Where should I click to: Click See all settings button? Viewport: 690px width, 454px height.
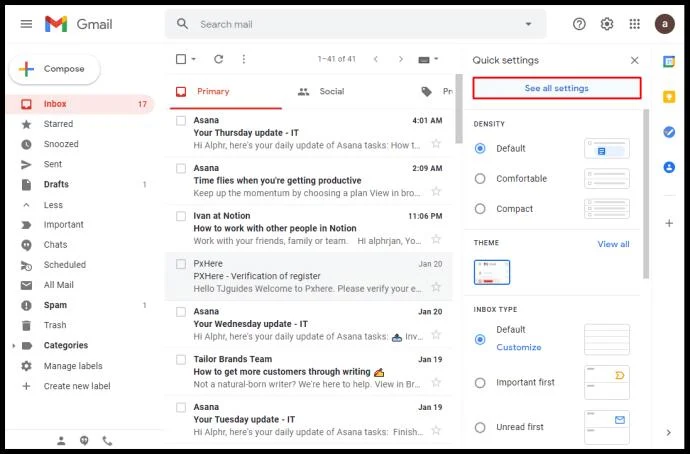(x=557, y=88)
